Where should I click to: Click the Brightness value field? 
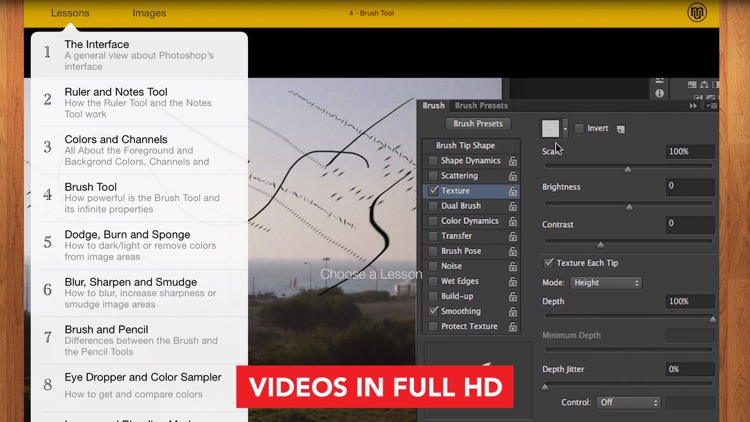[690, 186]
